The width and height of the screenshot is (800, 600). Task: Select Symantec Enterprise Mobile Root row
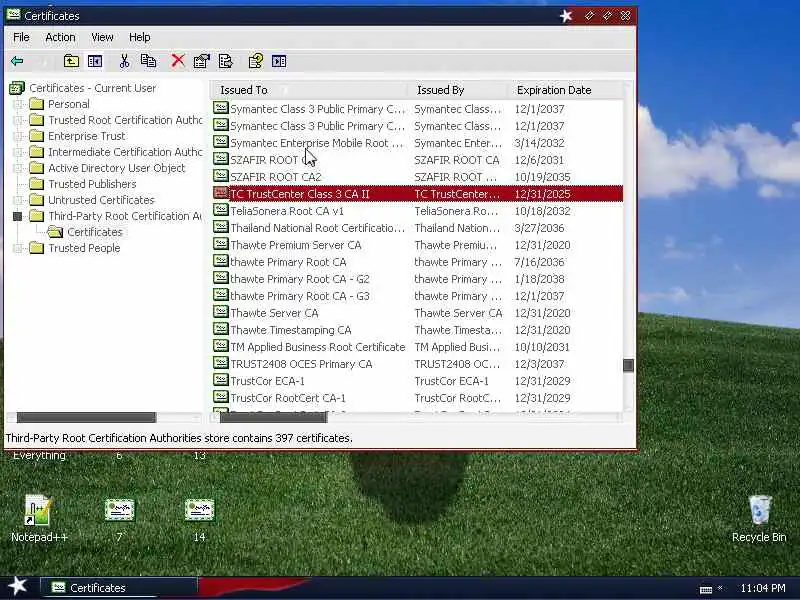tap(417, 143)
